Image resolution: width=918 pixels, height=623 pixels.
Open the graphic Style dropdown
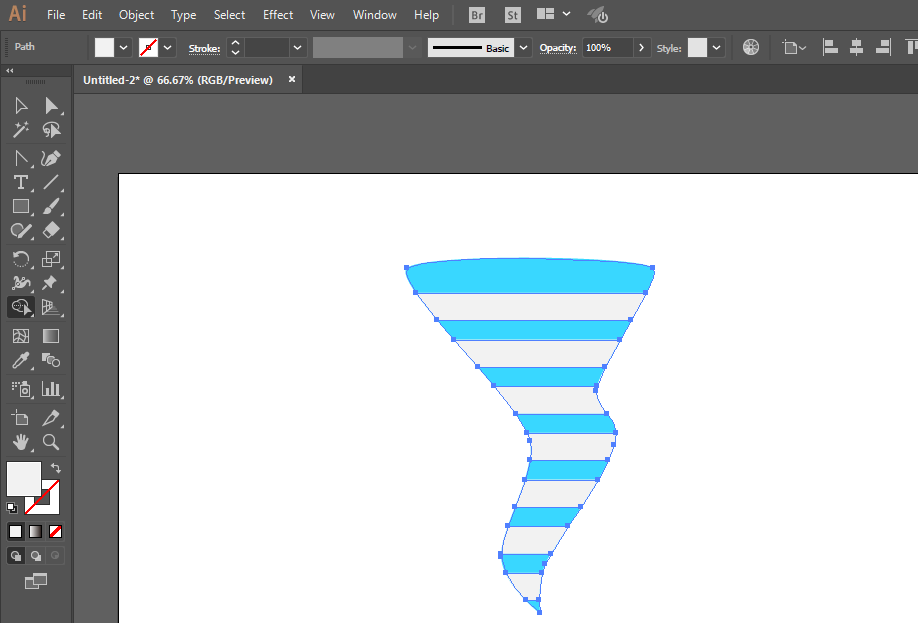point(717,48)
